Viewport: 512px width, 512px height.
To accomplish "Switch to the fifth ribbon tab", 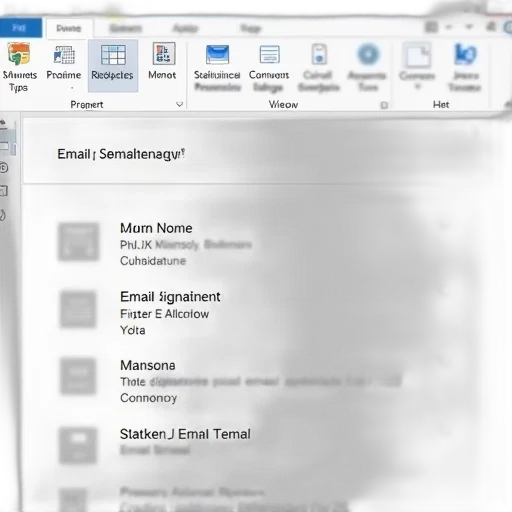I will tap(250, 29).
